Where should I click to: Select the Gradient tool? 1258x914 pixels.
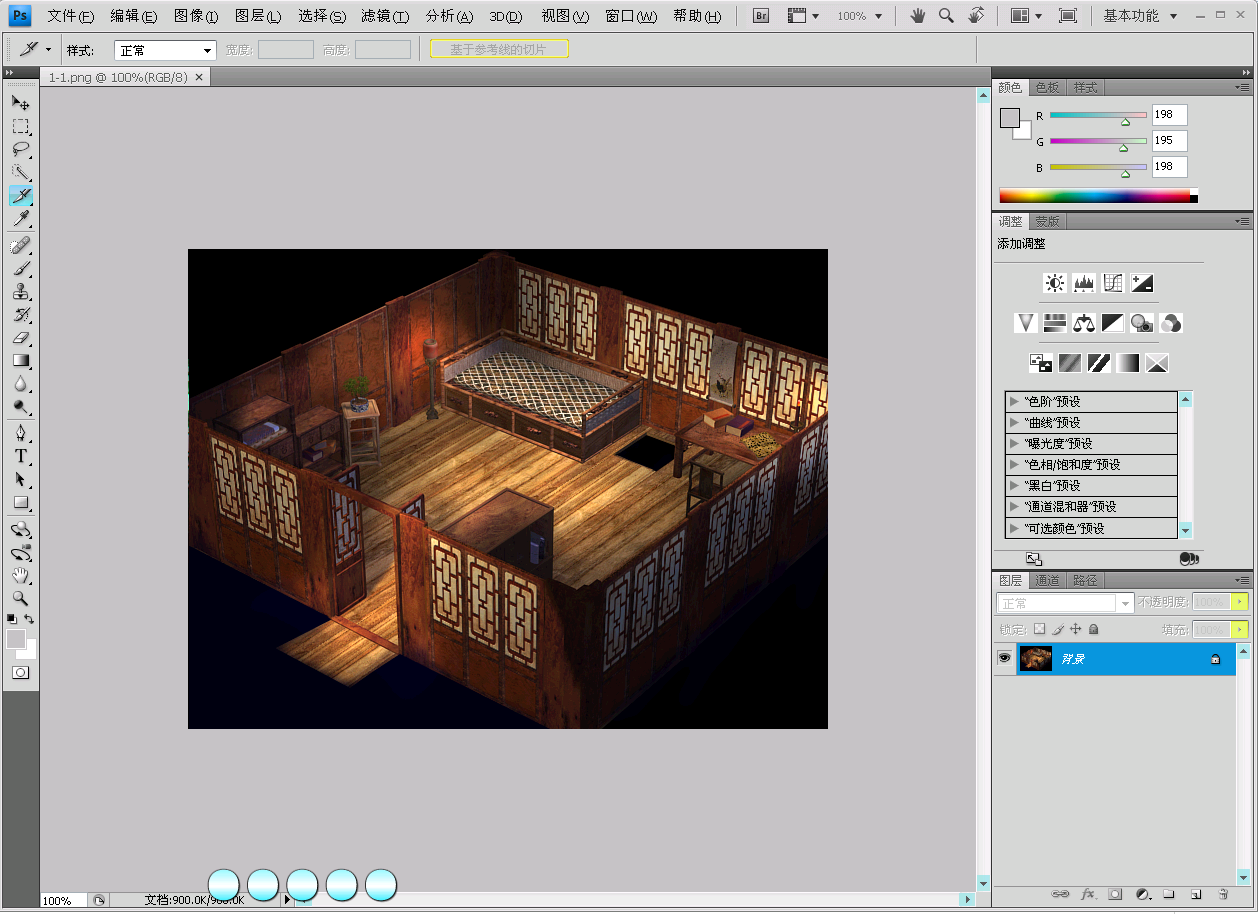click(20, 361)
